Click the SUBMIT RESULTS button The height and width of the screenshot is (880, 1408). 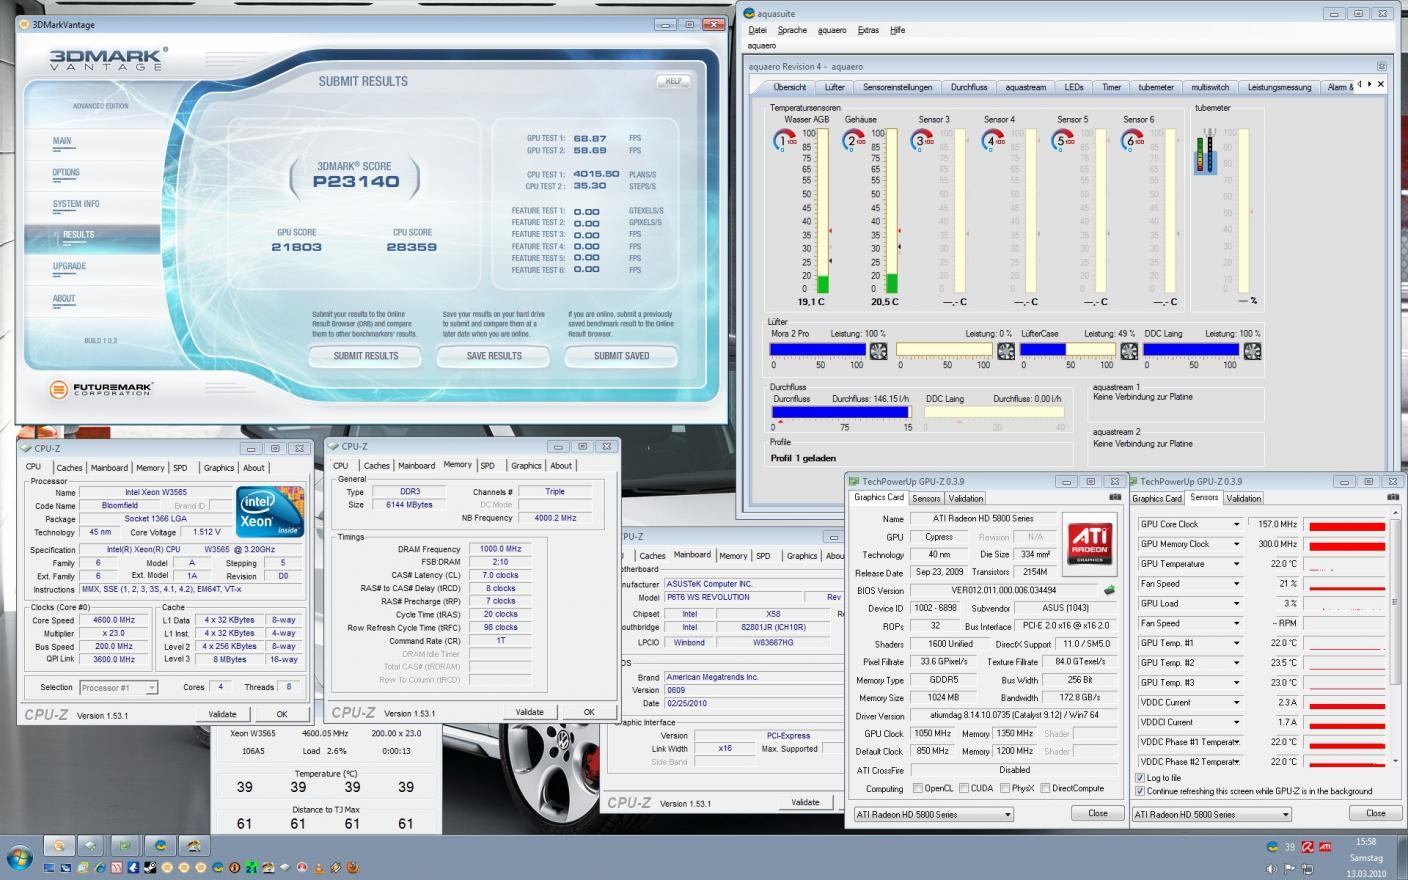366,356
